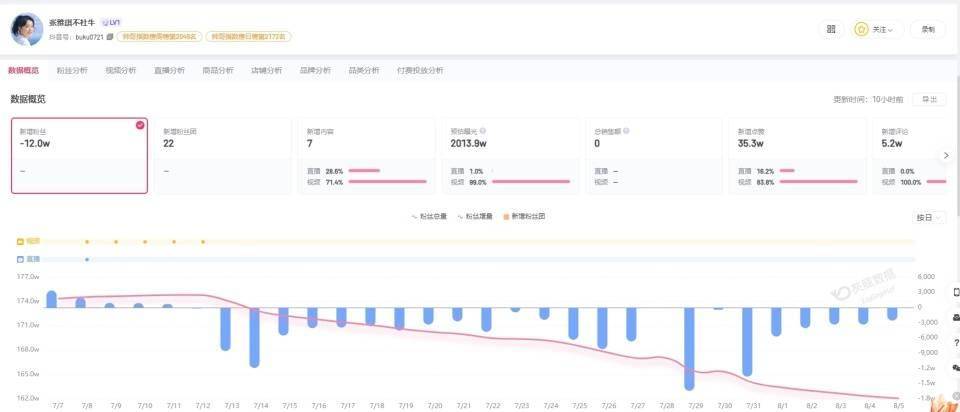Viewport: 960px width, 412px height.
Task: Click the first yellow ranking tag
Action: (159, 37)
